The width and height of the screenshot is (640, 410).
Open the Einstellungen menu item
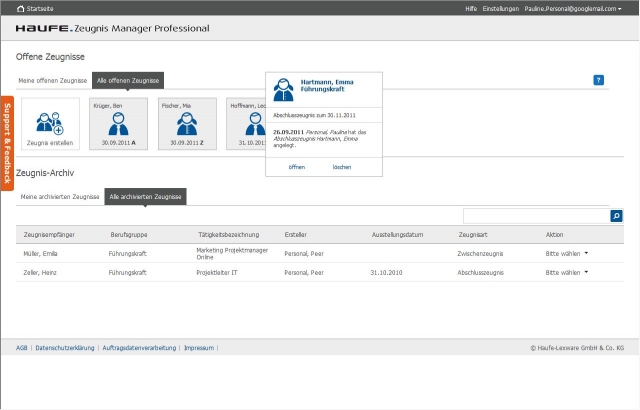click(x=500, y=8)
